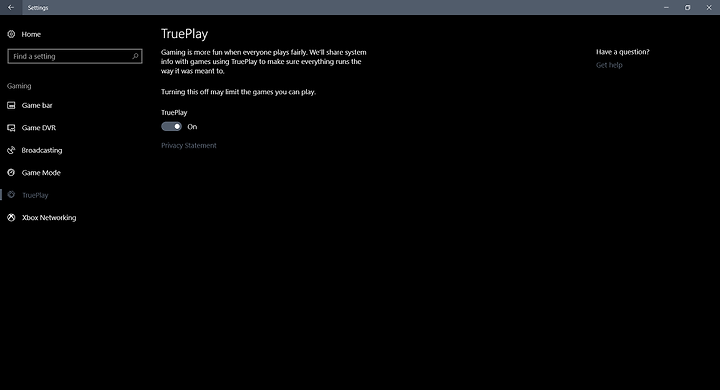Click the TruePlay sidebar icon
Viewport: 720px width, 390px height.
tap(11, 195)
